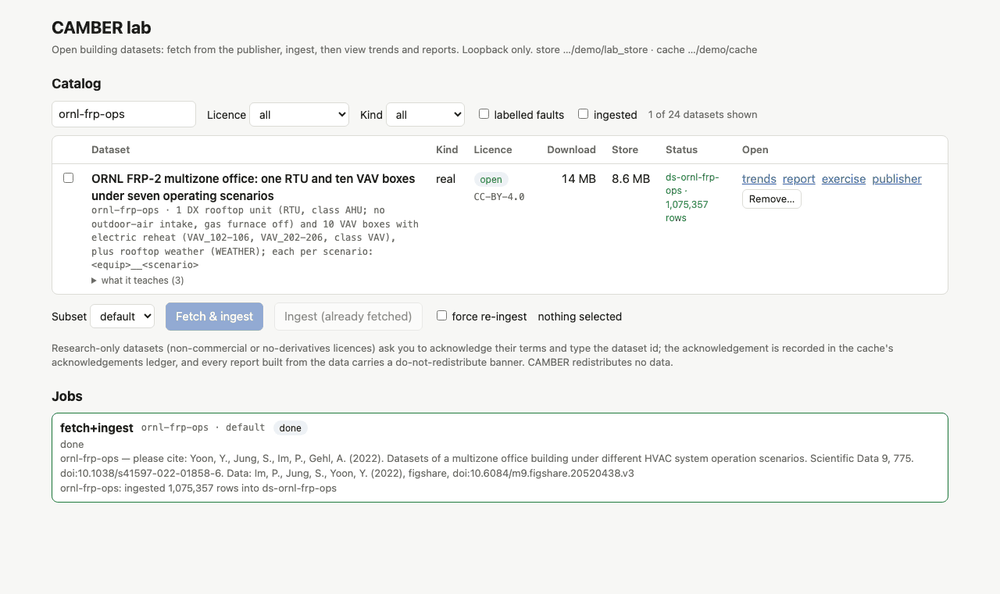Viewport: 1000px width, 594px height.
Task: Click the 'fetch+ingest' job title
Action: pyautogui.click(x=97, y=428)
